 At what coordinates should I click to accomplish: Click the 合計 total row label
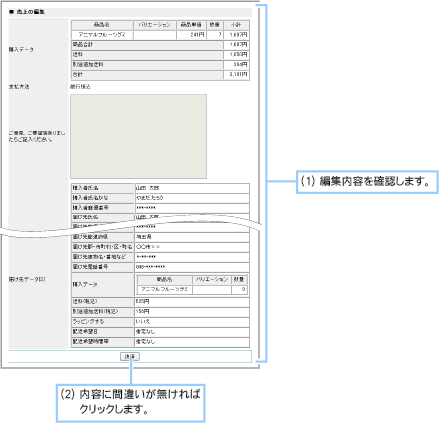tap(147, 75)
